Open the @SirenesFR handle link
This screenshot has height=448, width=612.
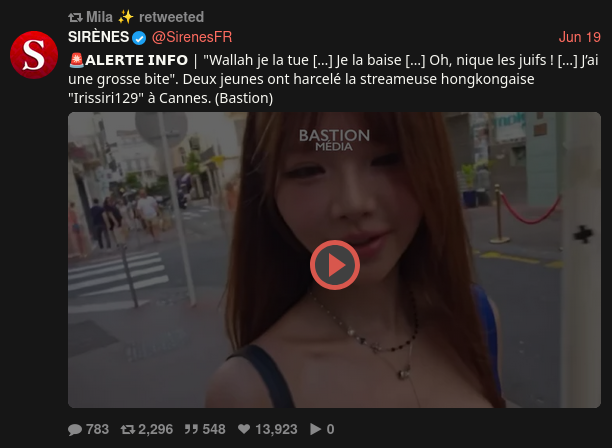pos(192,37)
